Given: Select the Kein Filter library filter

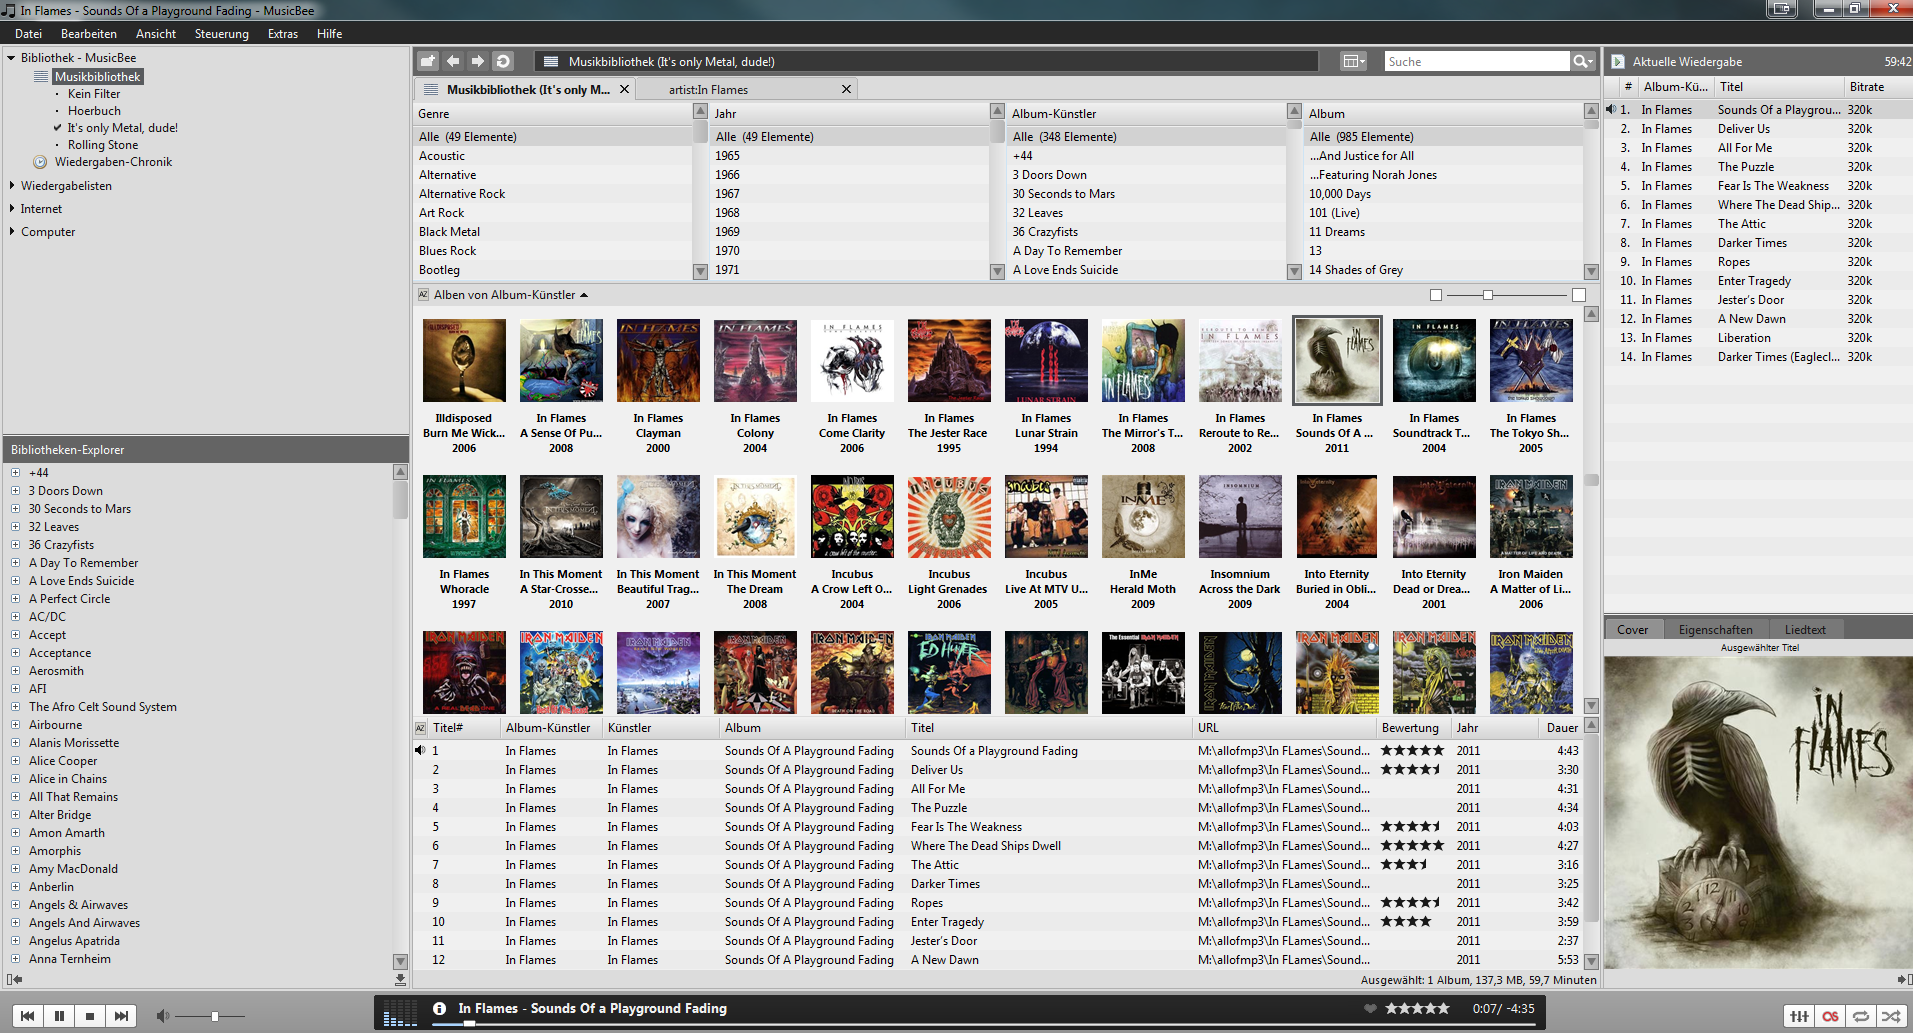Looking at the screenshot, I should (94, 94).
